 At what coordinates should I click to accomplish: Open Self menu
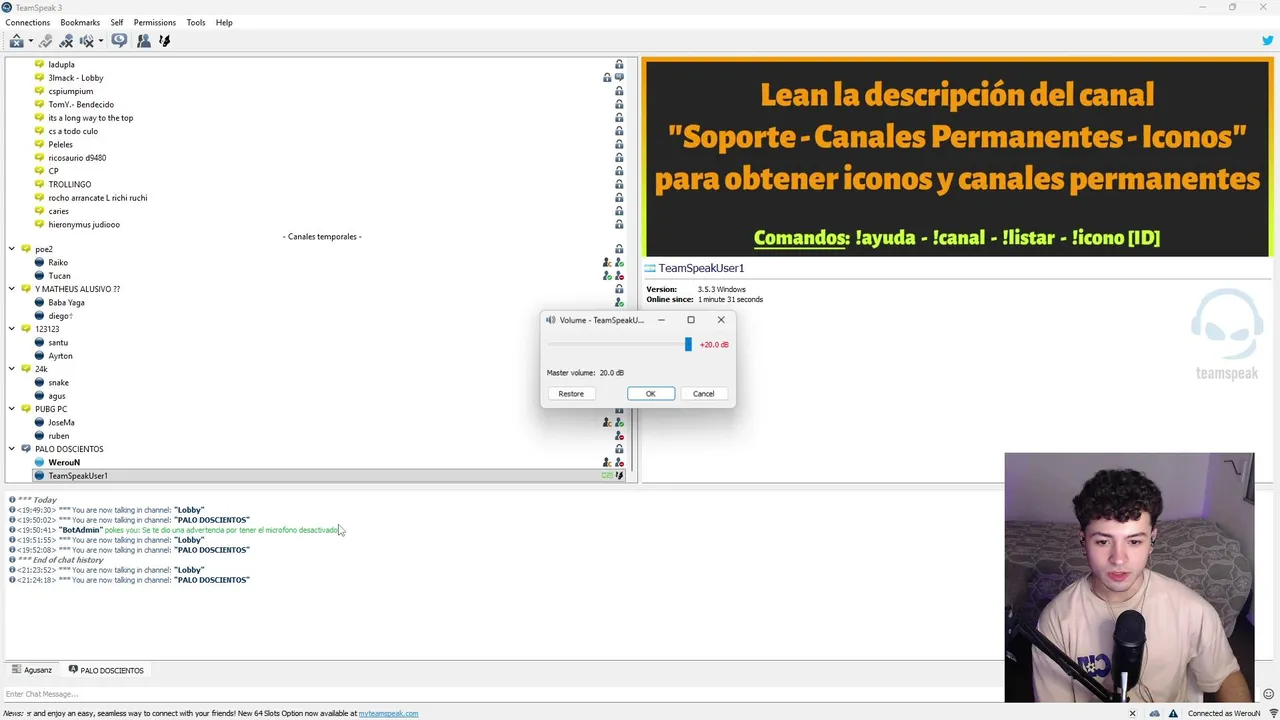click(x=117, y=22)
